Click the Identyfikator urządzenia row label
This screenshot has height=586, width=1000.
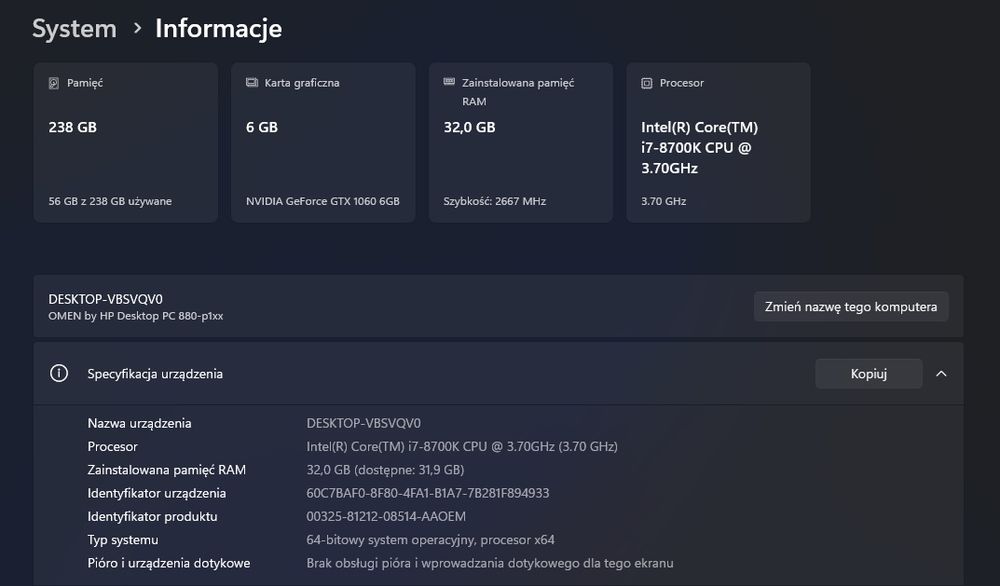(156, 493)
